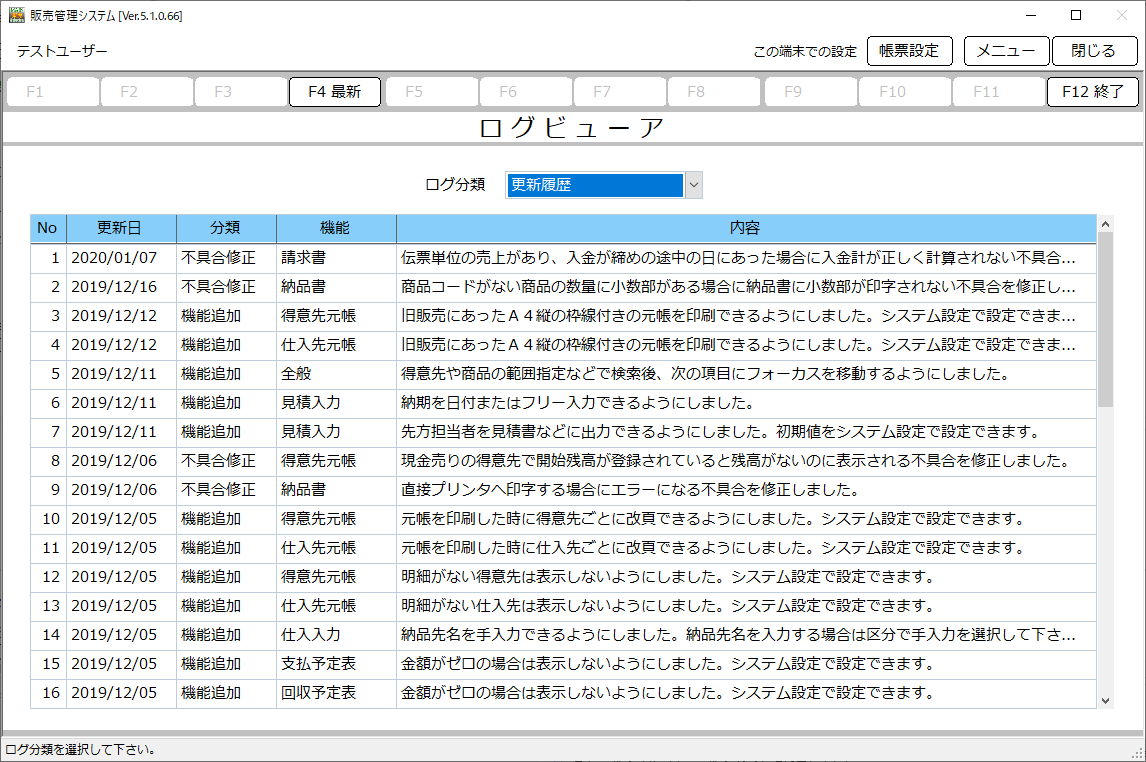Click the 分類 column header
Viewport: 1146px width, 762px height.
coord(227,228)
